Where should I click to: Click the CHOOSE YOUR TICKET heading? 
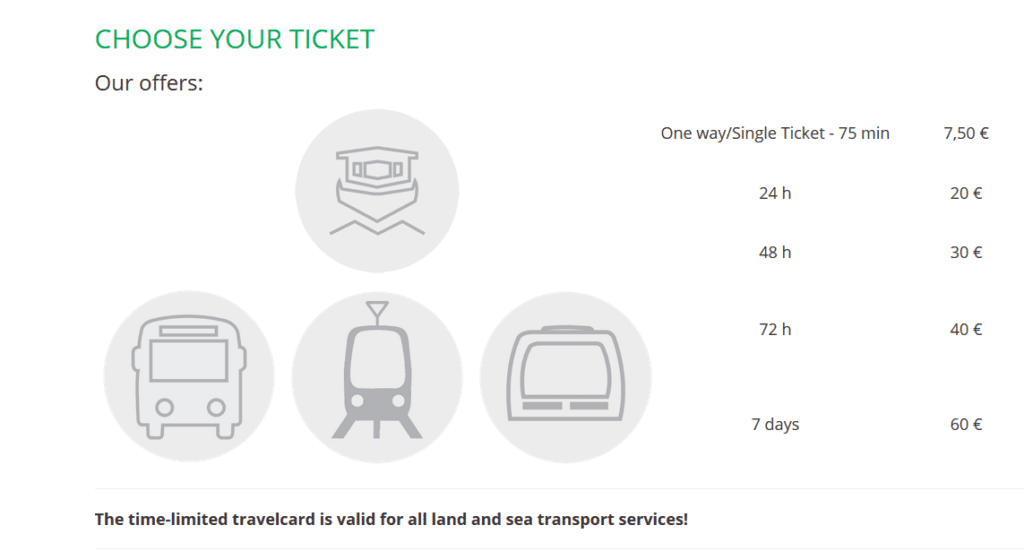(x=234, y=39)
